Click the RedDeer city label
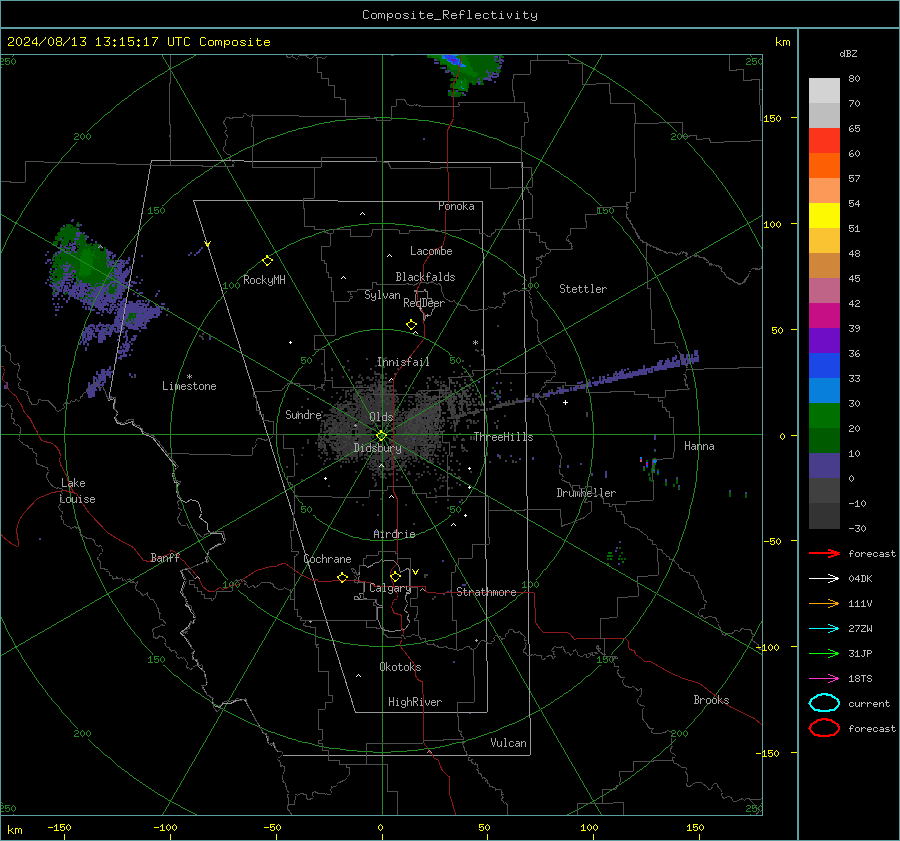900x841 pixels. pyautogui.click(x=424, y=303)
